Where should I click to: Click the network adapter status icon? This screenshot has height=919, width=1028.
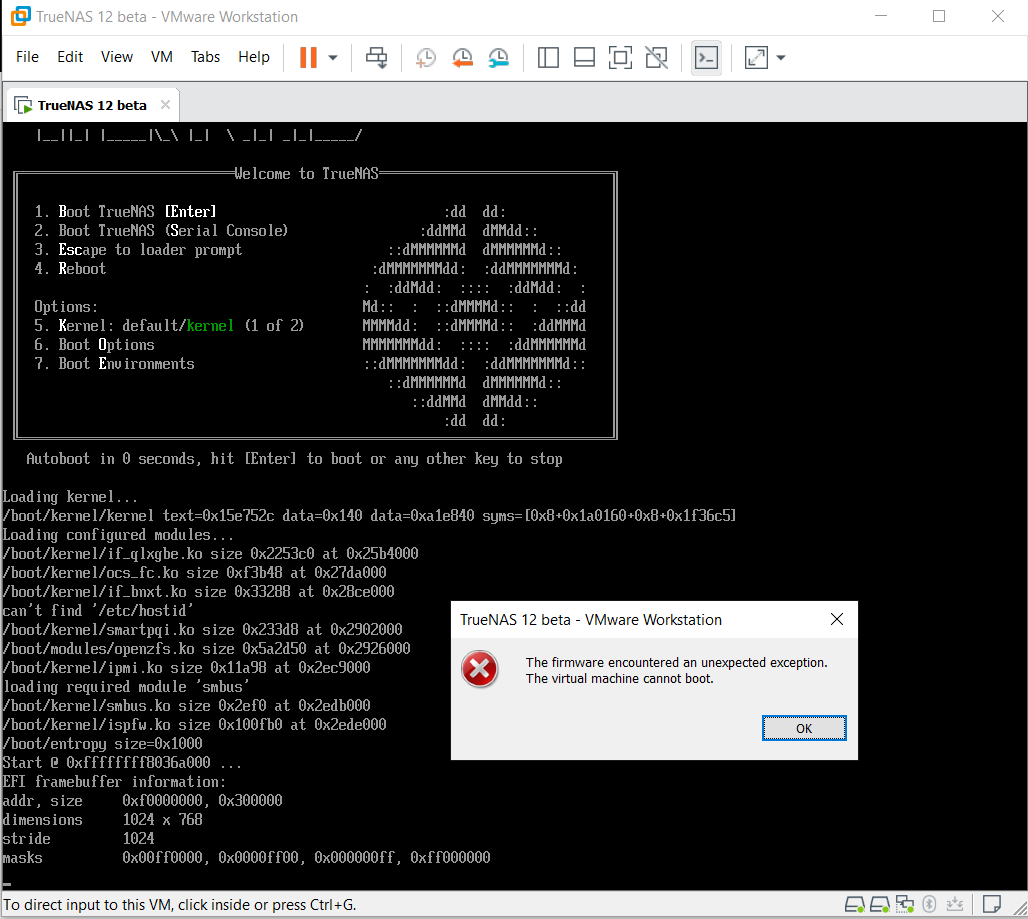(905, 905)
